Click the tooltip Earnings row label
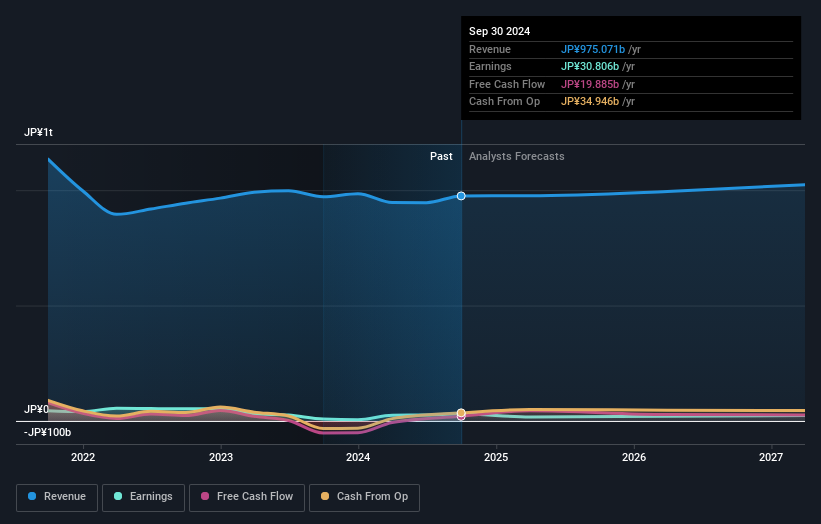 point(490,66)
